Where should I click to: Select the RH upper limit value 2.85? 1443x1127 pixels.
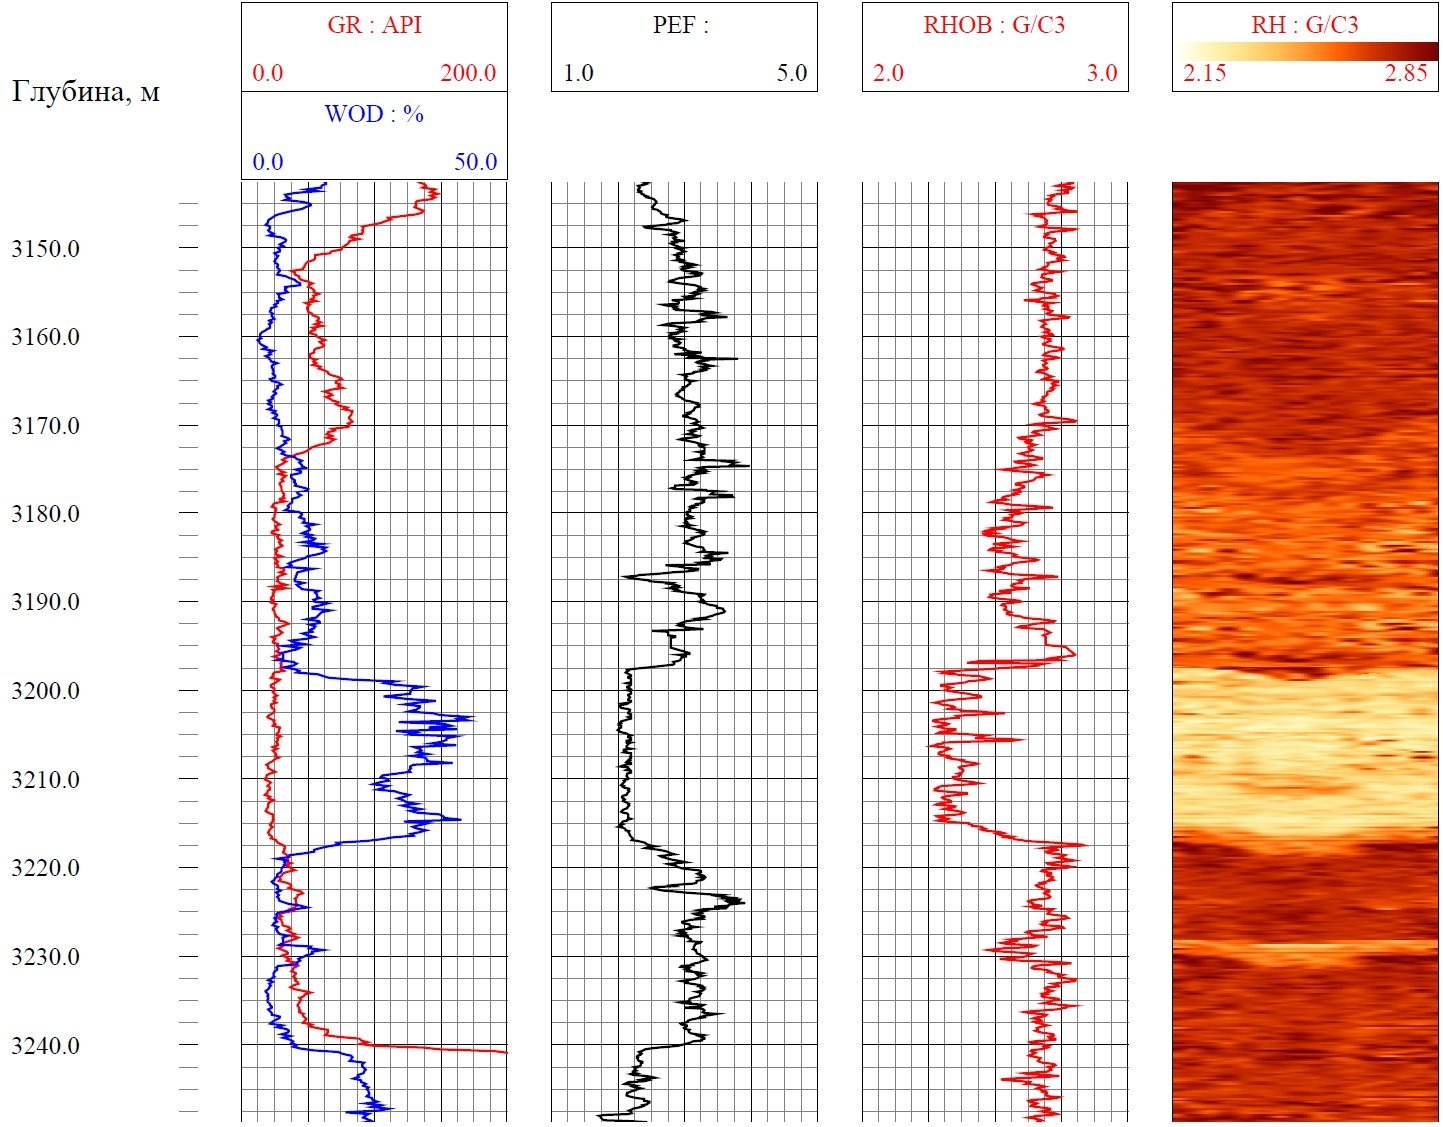tap(1406, 73)
